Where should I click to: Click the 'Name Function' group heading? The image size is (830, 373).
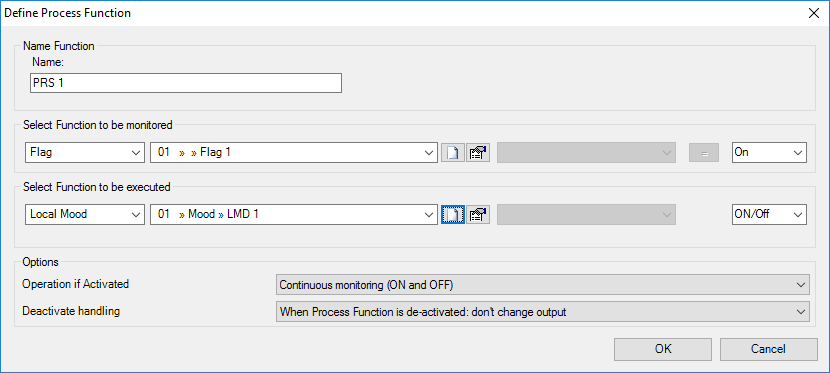pyautogui.click(x=59, y=46)
